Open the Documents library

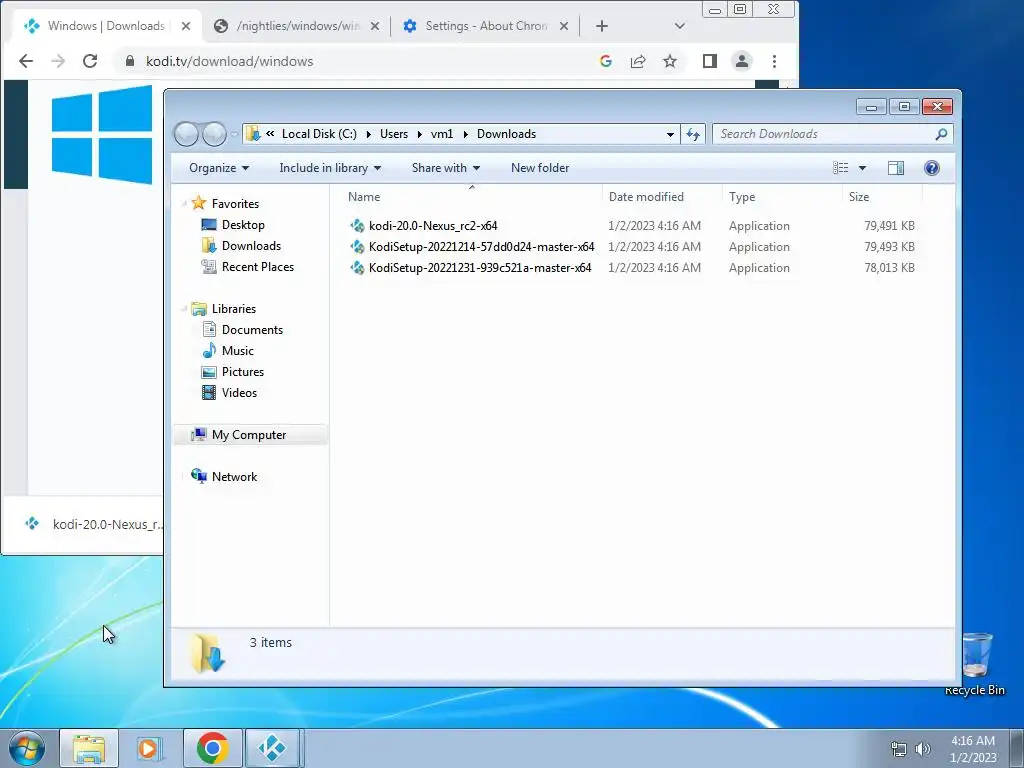tap(252, 330)
